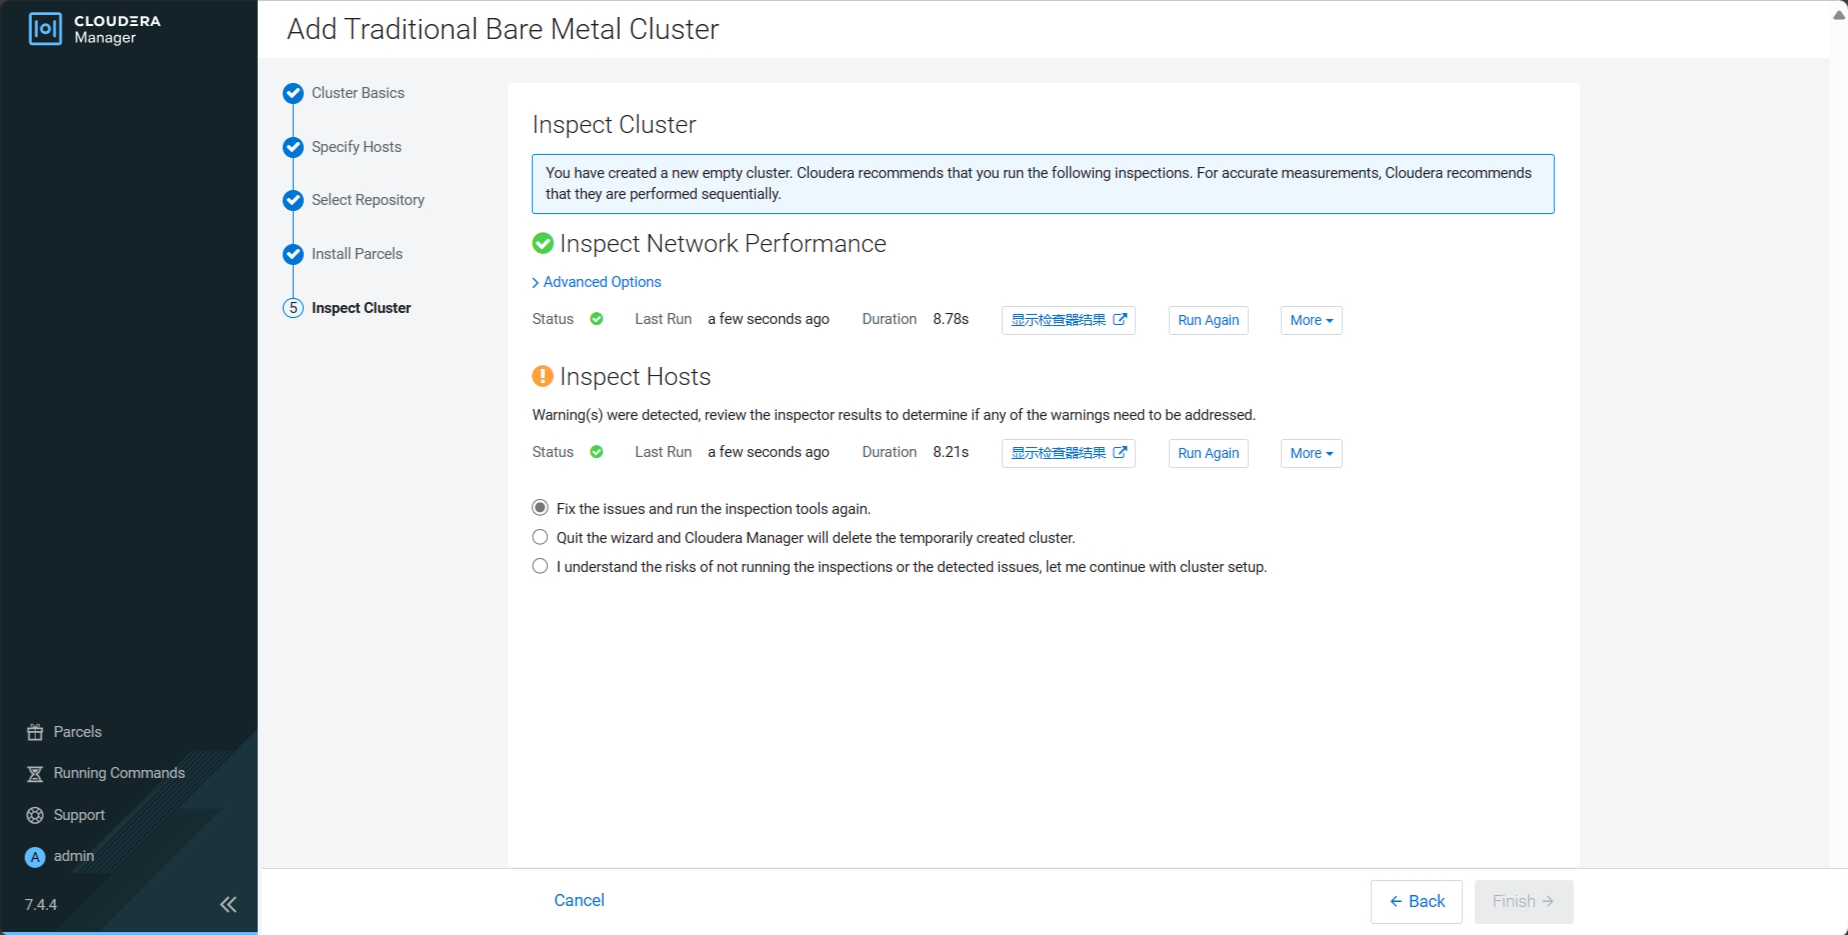Click the 'Warning(s) were detected' message text

pyautogui.click(x=893, y=415)
